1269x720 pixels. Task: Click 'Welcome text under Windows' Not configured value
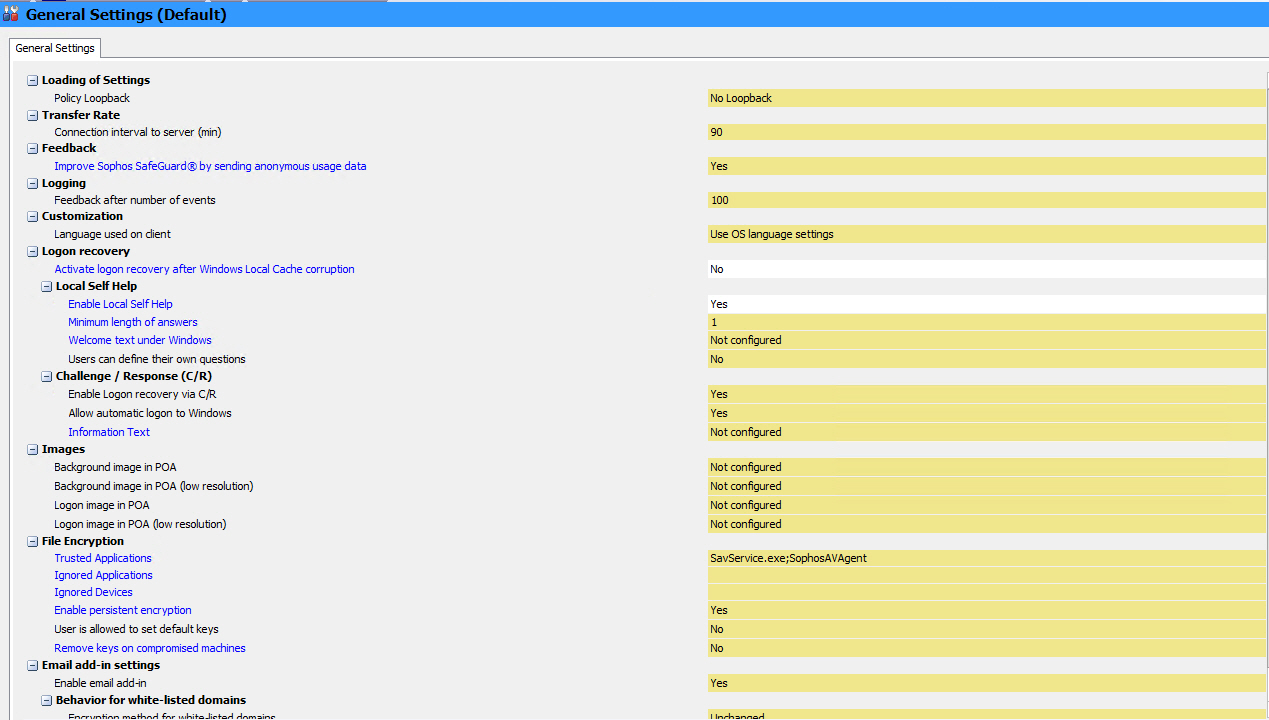click(986, 340)
